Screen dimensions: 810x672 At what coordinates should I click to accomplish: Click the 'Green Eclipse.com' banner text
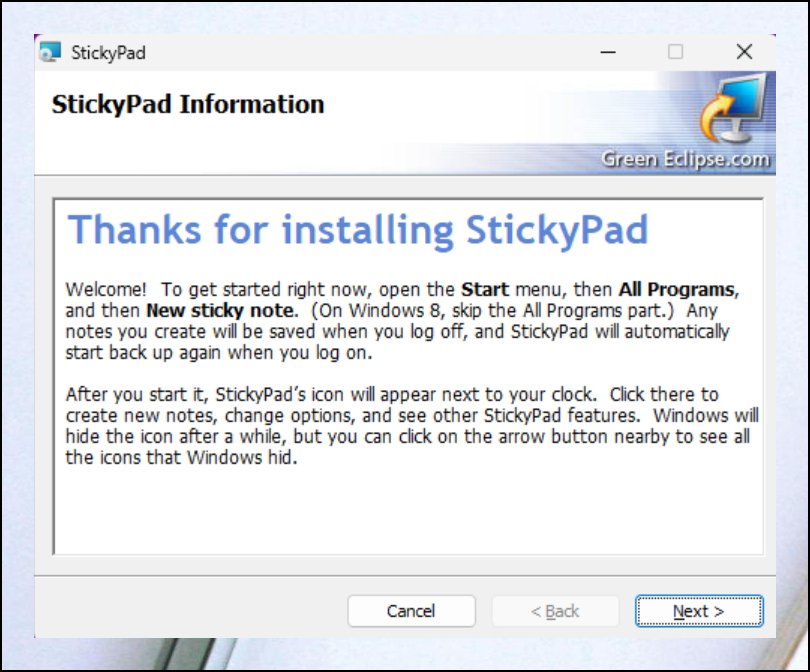(x=685, y=159)
